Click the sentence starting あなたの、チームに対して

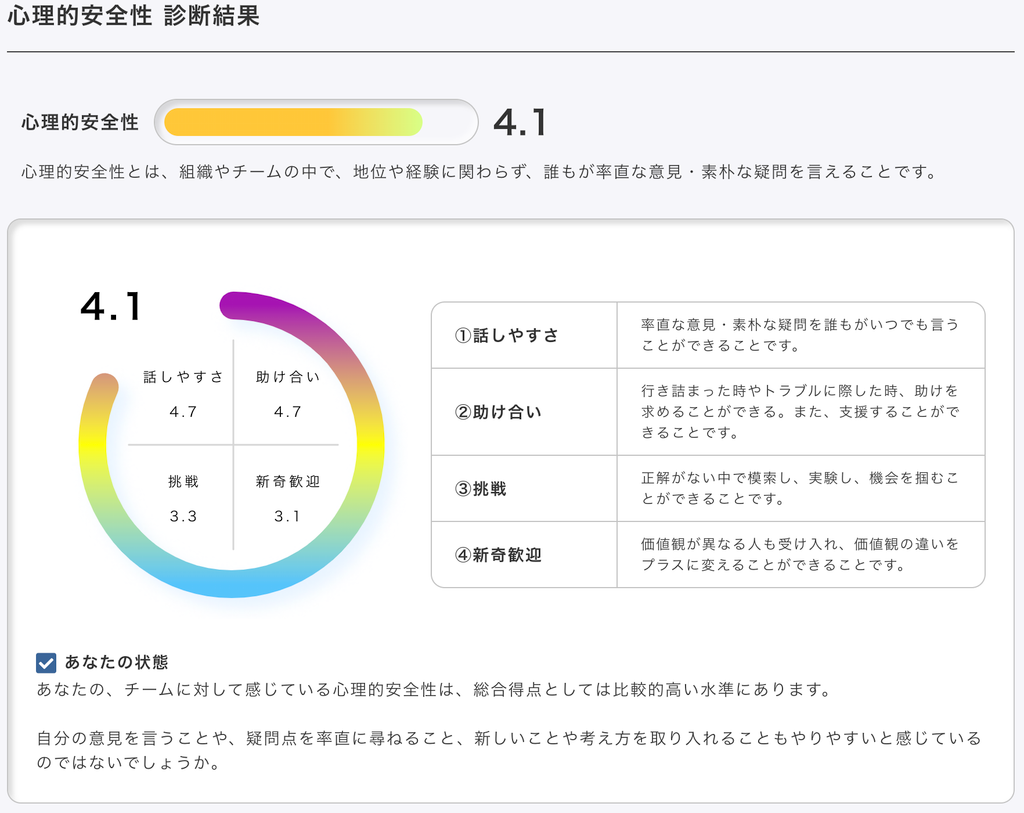[x=434, y=690]
